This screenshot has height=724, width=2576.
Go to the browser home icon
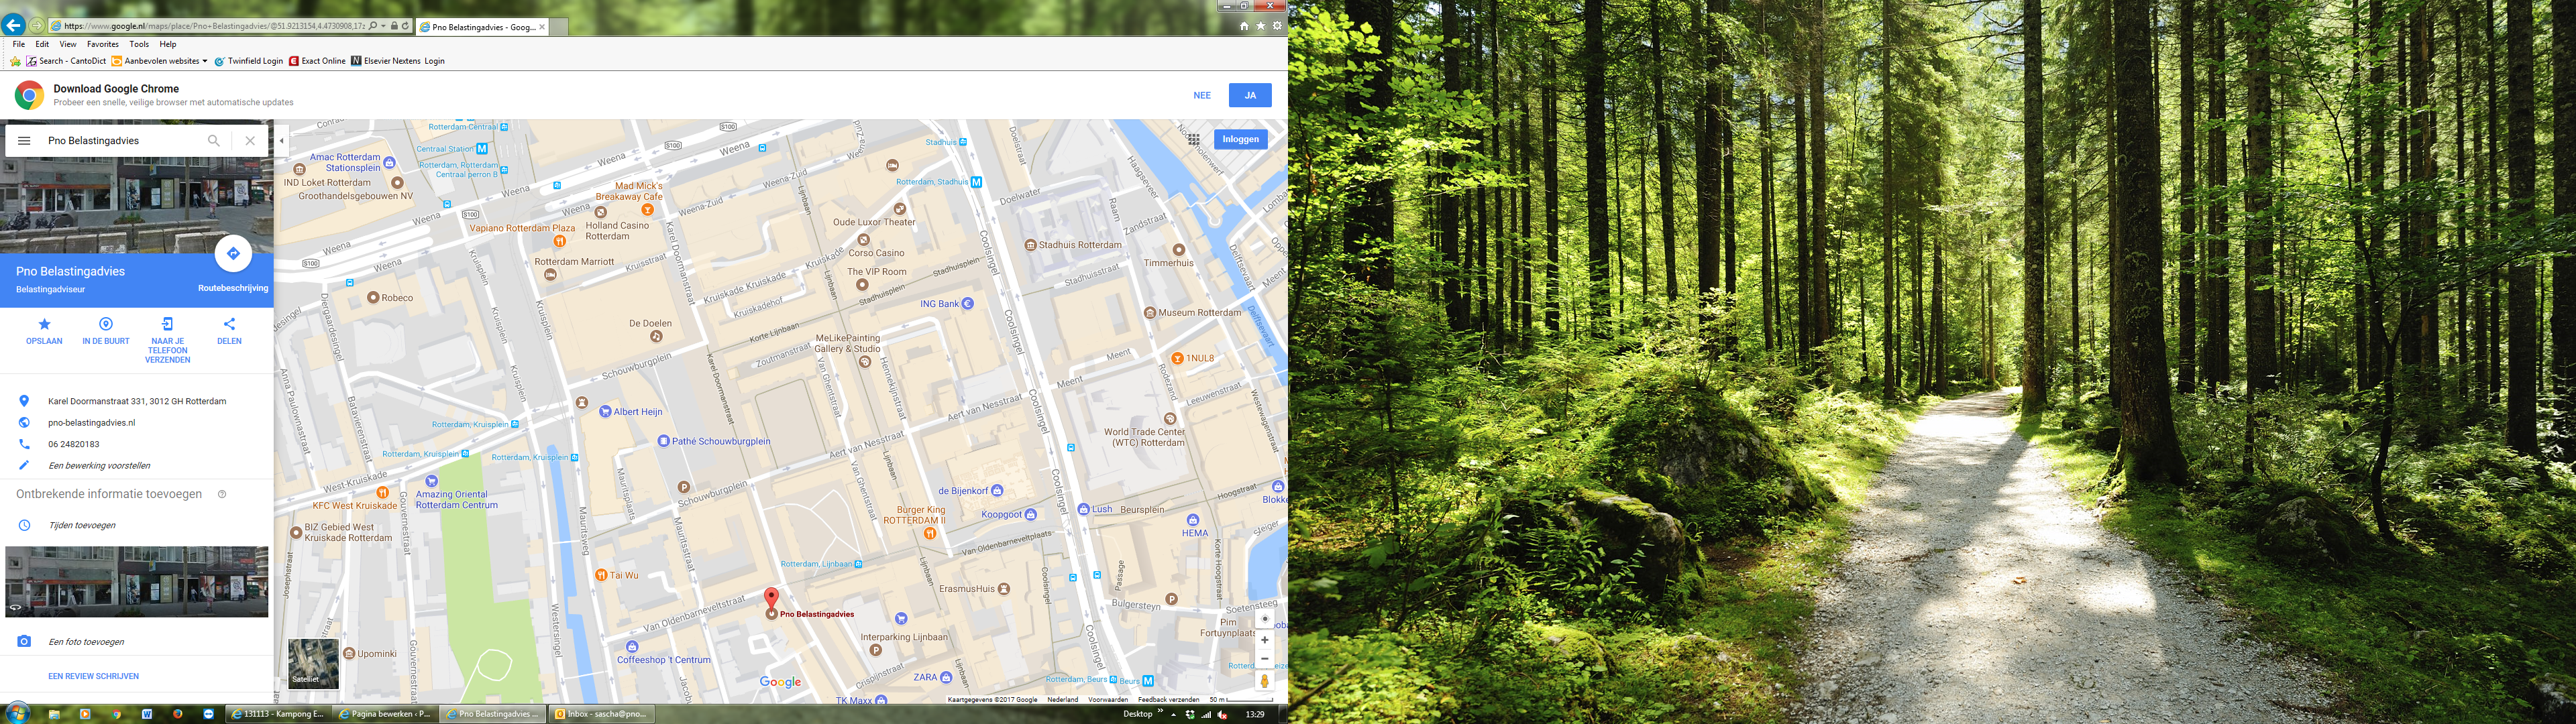1244,26
